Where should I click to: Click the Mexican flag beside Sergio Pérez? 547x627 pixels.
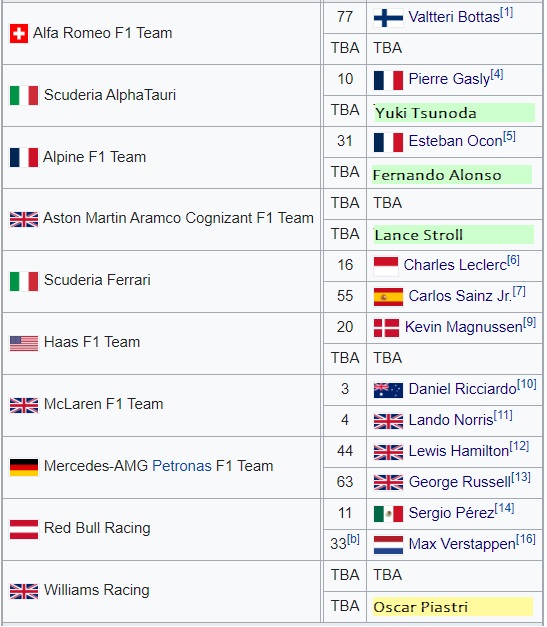388,514
